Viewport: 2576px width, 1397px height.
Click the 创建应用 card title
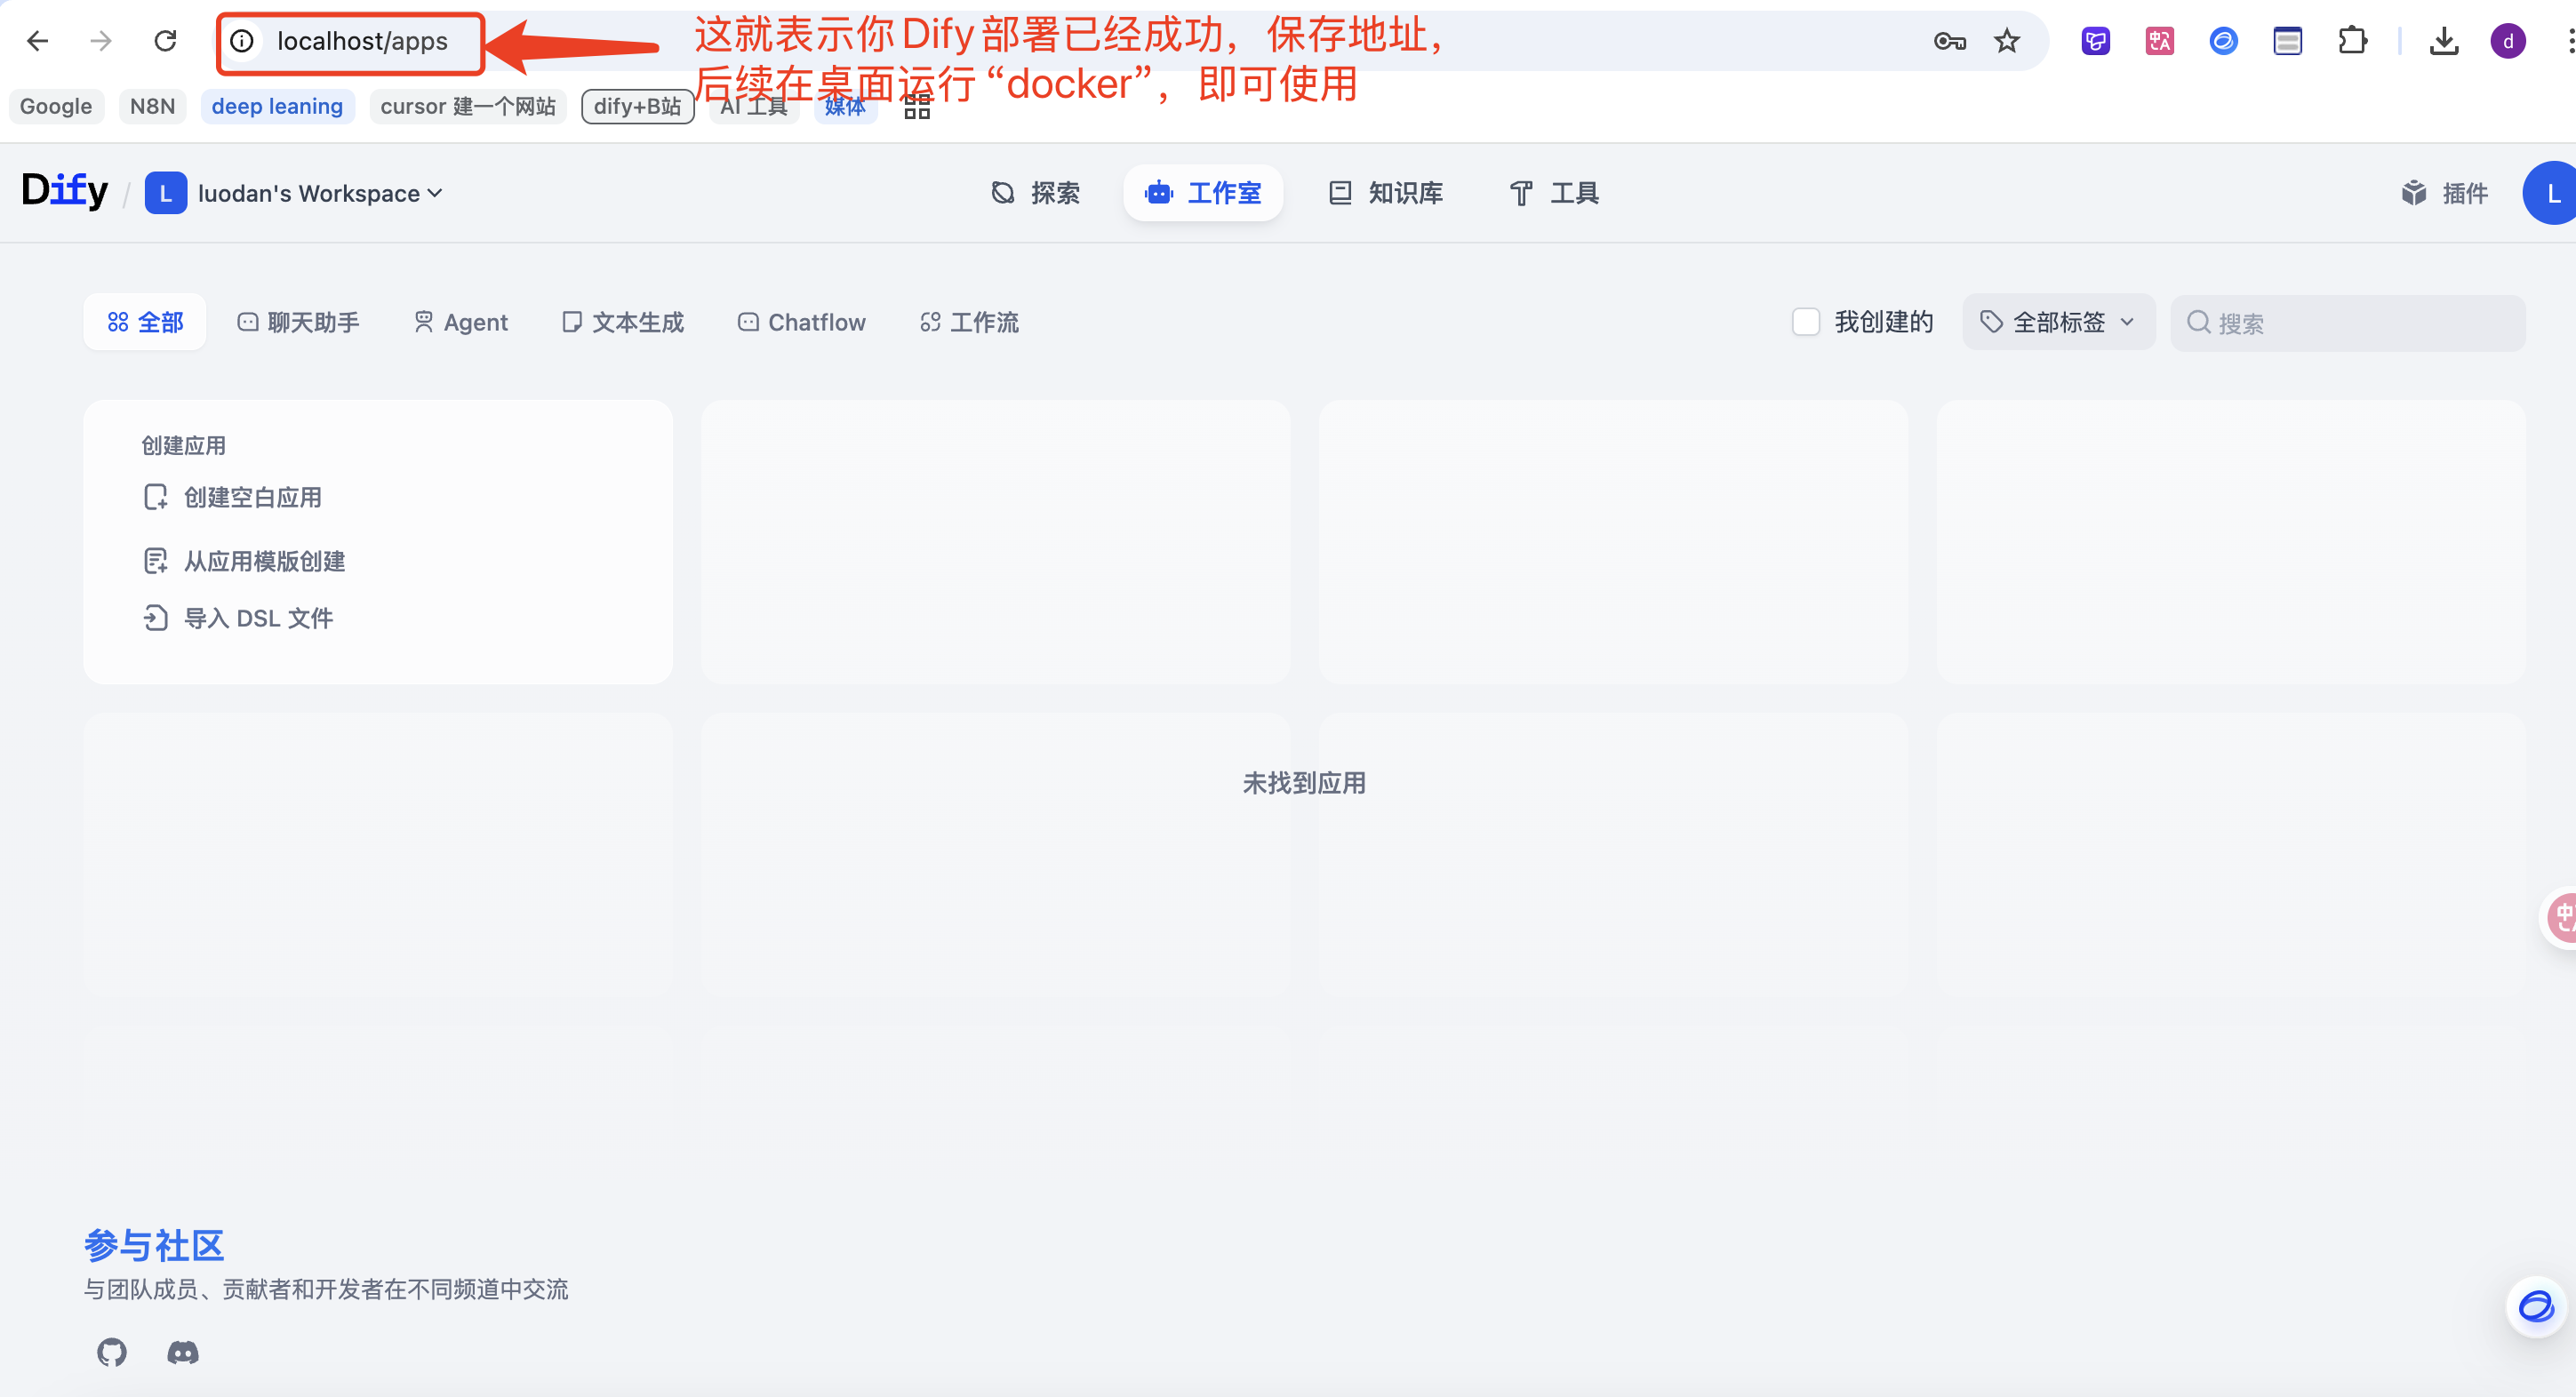[183, 445]
